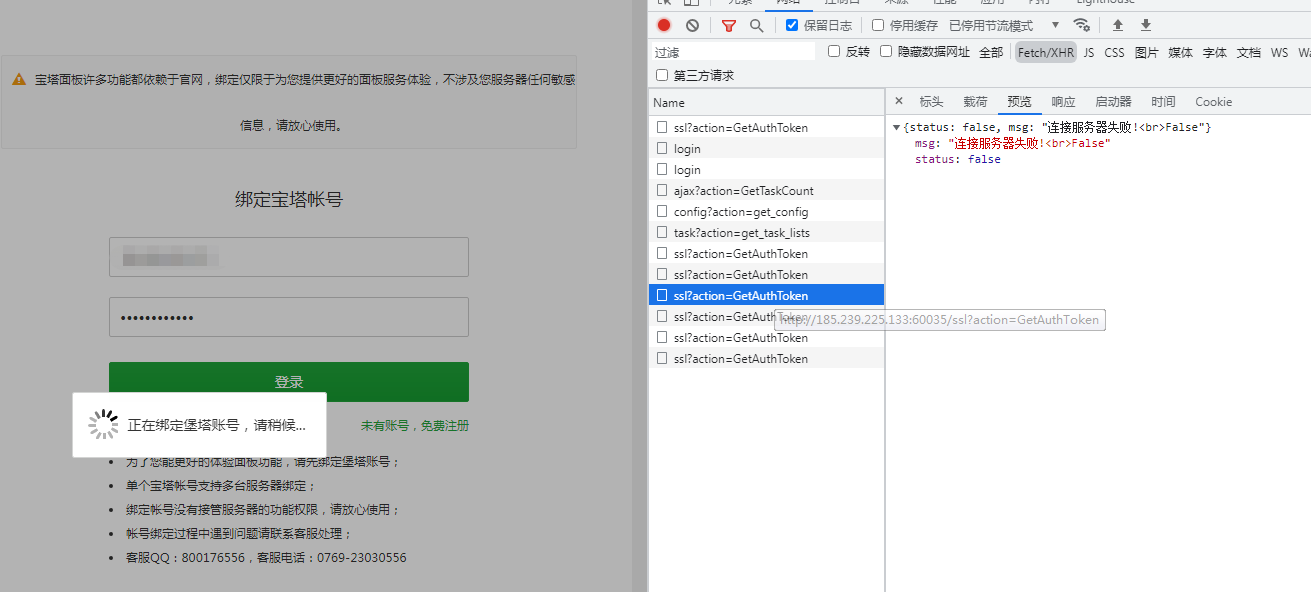Select the ajax?action=GetTaskCount request
The height and width of the screenshot is (592, 1311).
766,190
